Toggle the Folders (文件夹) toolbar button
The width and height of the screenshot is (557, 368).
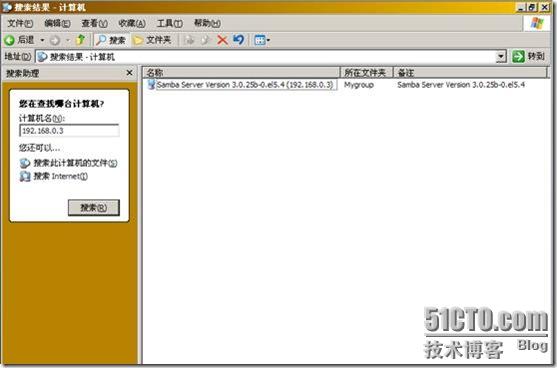[153, 40]
